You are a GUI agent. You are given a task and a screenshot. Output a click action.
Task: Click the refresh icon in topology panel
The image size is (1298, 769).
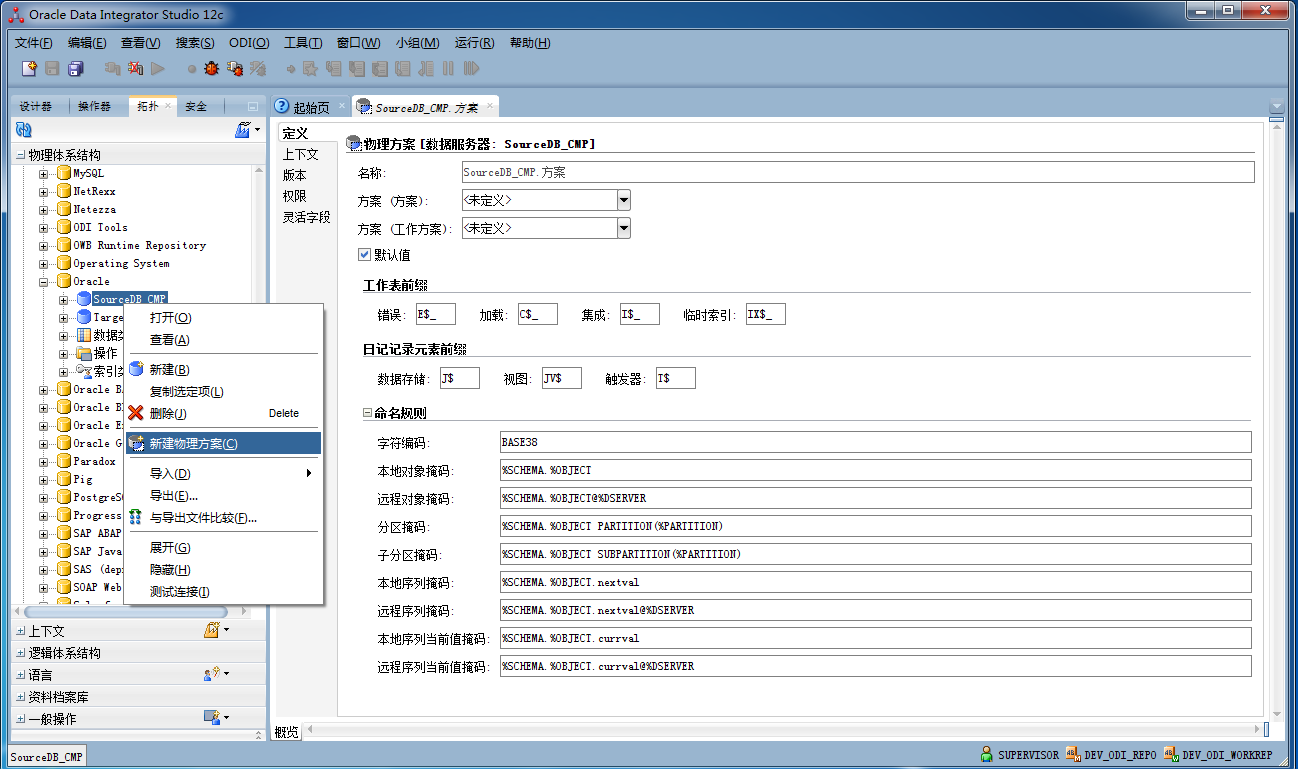tap(24, 130)
